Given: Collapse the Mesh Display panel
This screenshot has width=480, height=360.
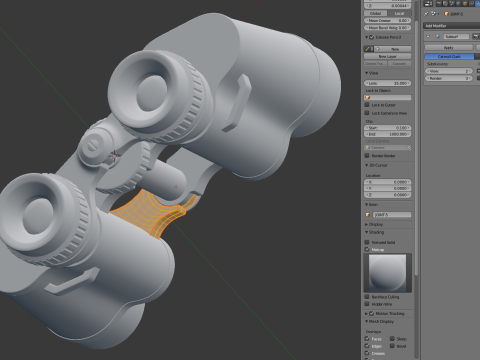Looking at the screenshot, I should tap(367, 322).
